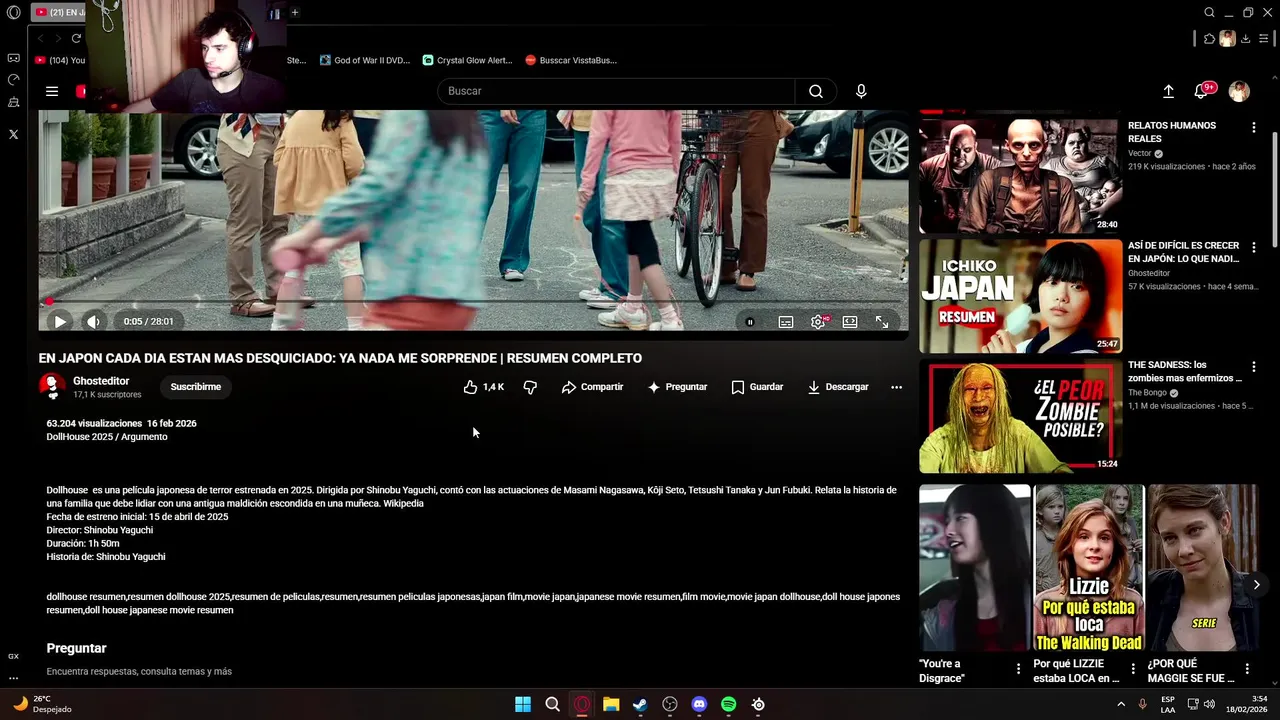Open options for RELATOS HUMANOS REALES video

point(1253,127)
